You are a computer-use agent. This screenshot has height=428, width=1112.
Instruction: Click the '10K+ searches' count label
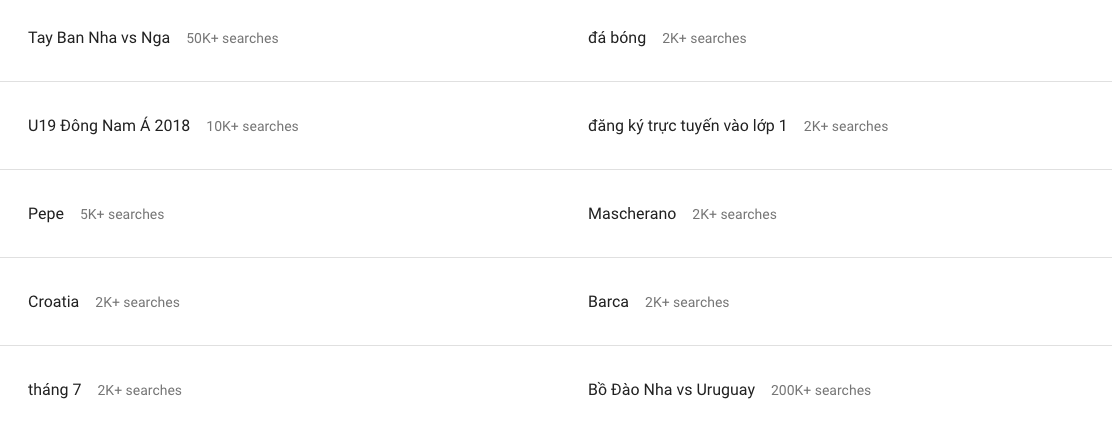coord(252,126)
